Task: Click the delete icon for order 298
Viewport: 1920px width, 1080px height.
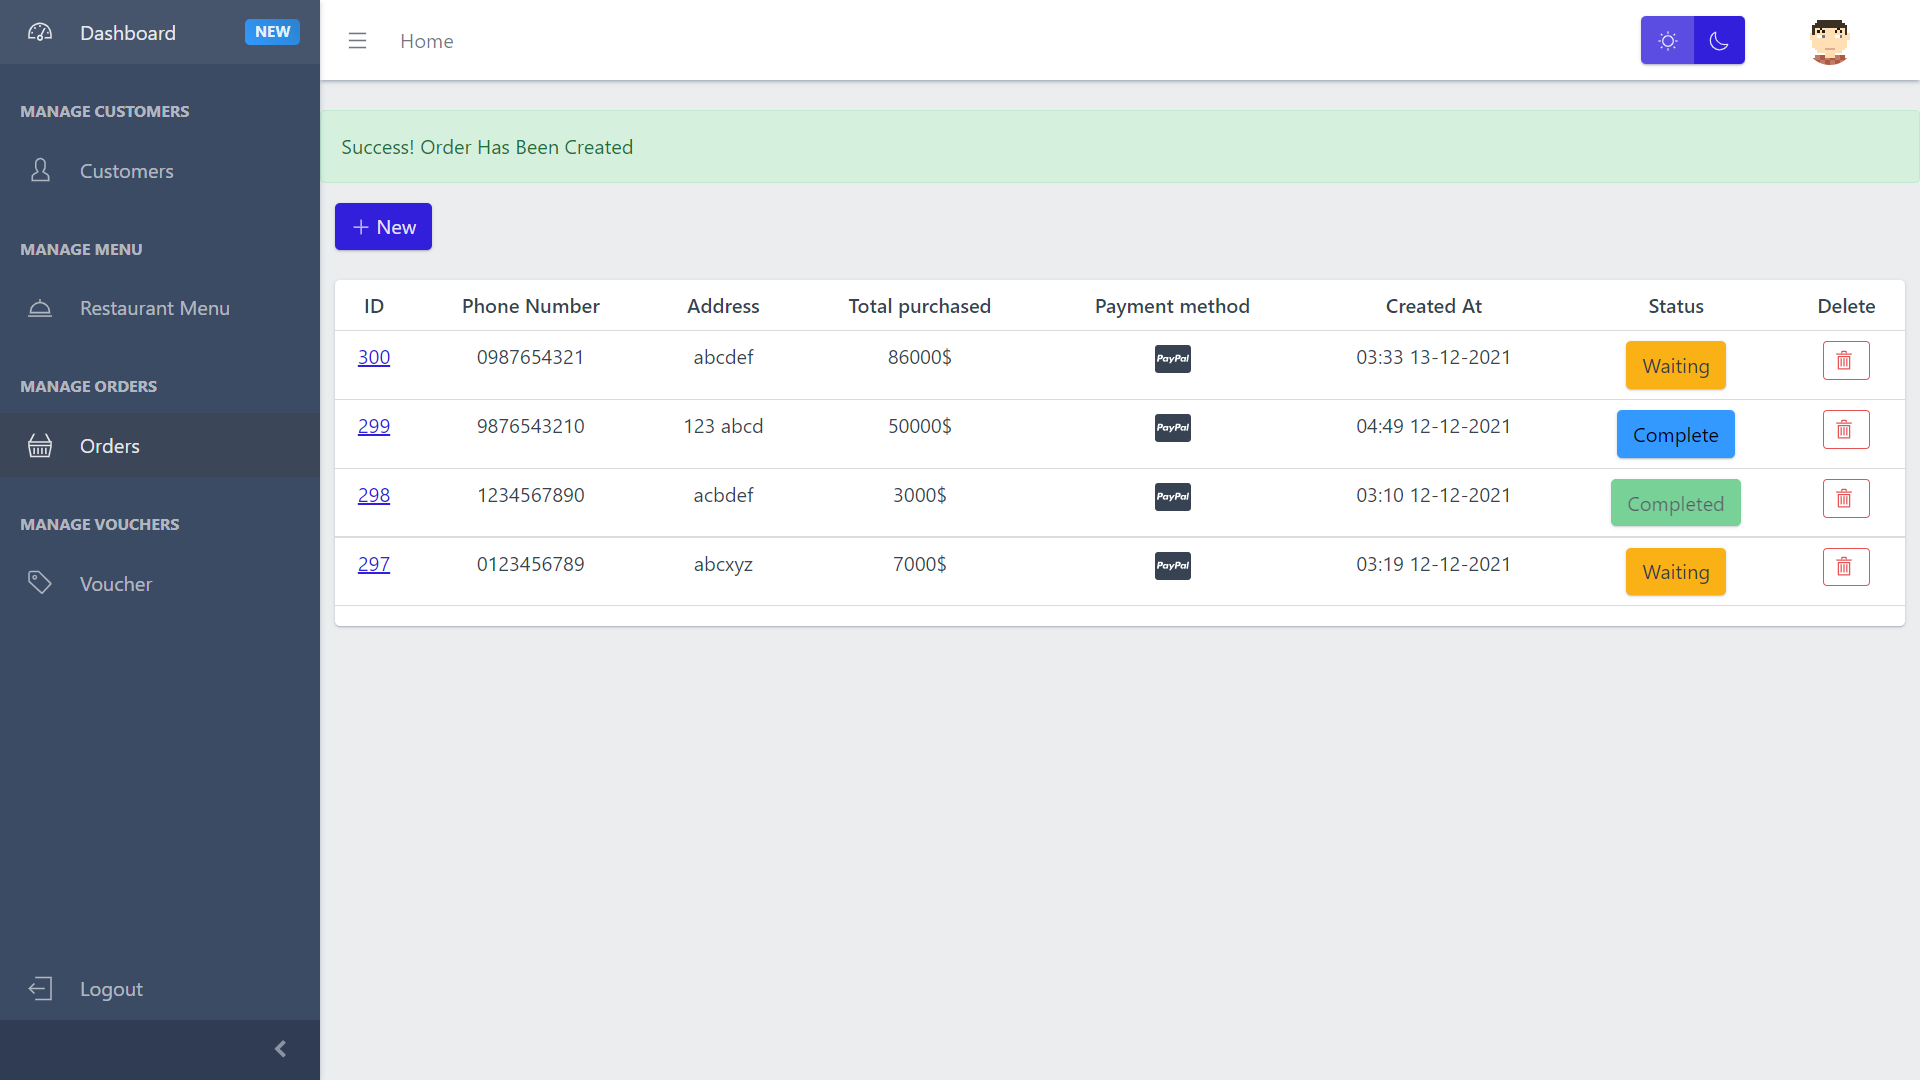Action: (1844, 498)
